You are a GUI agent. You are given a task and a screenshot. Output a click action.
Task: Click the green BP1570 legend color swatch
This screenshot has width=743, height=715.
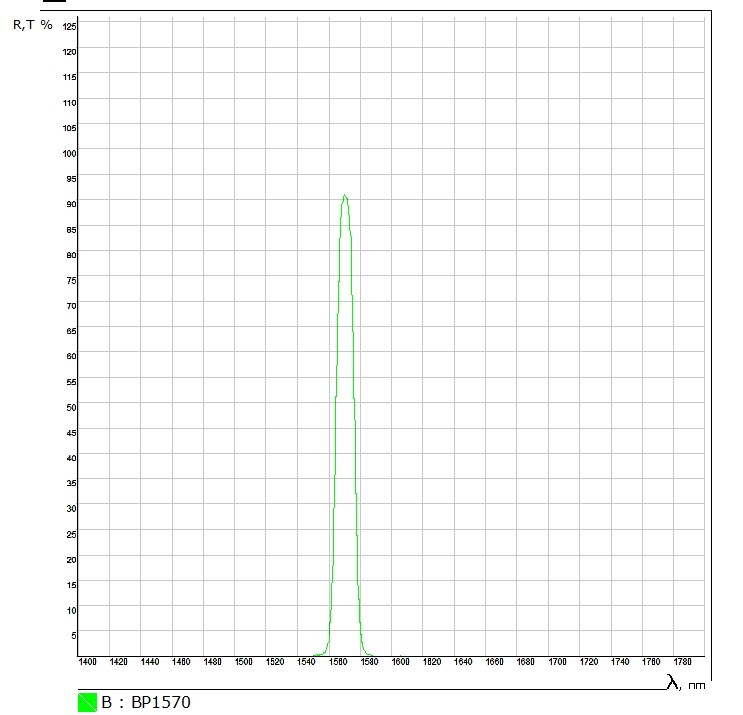click(x=87, y=702)
